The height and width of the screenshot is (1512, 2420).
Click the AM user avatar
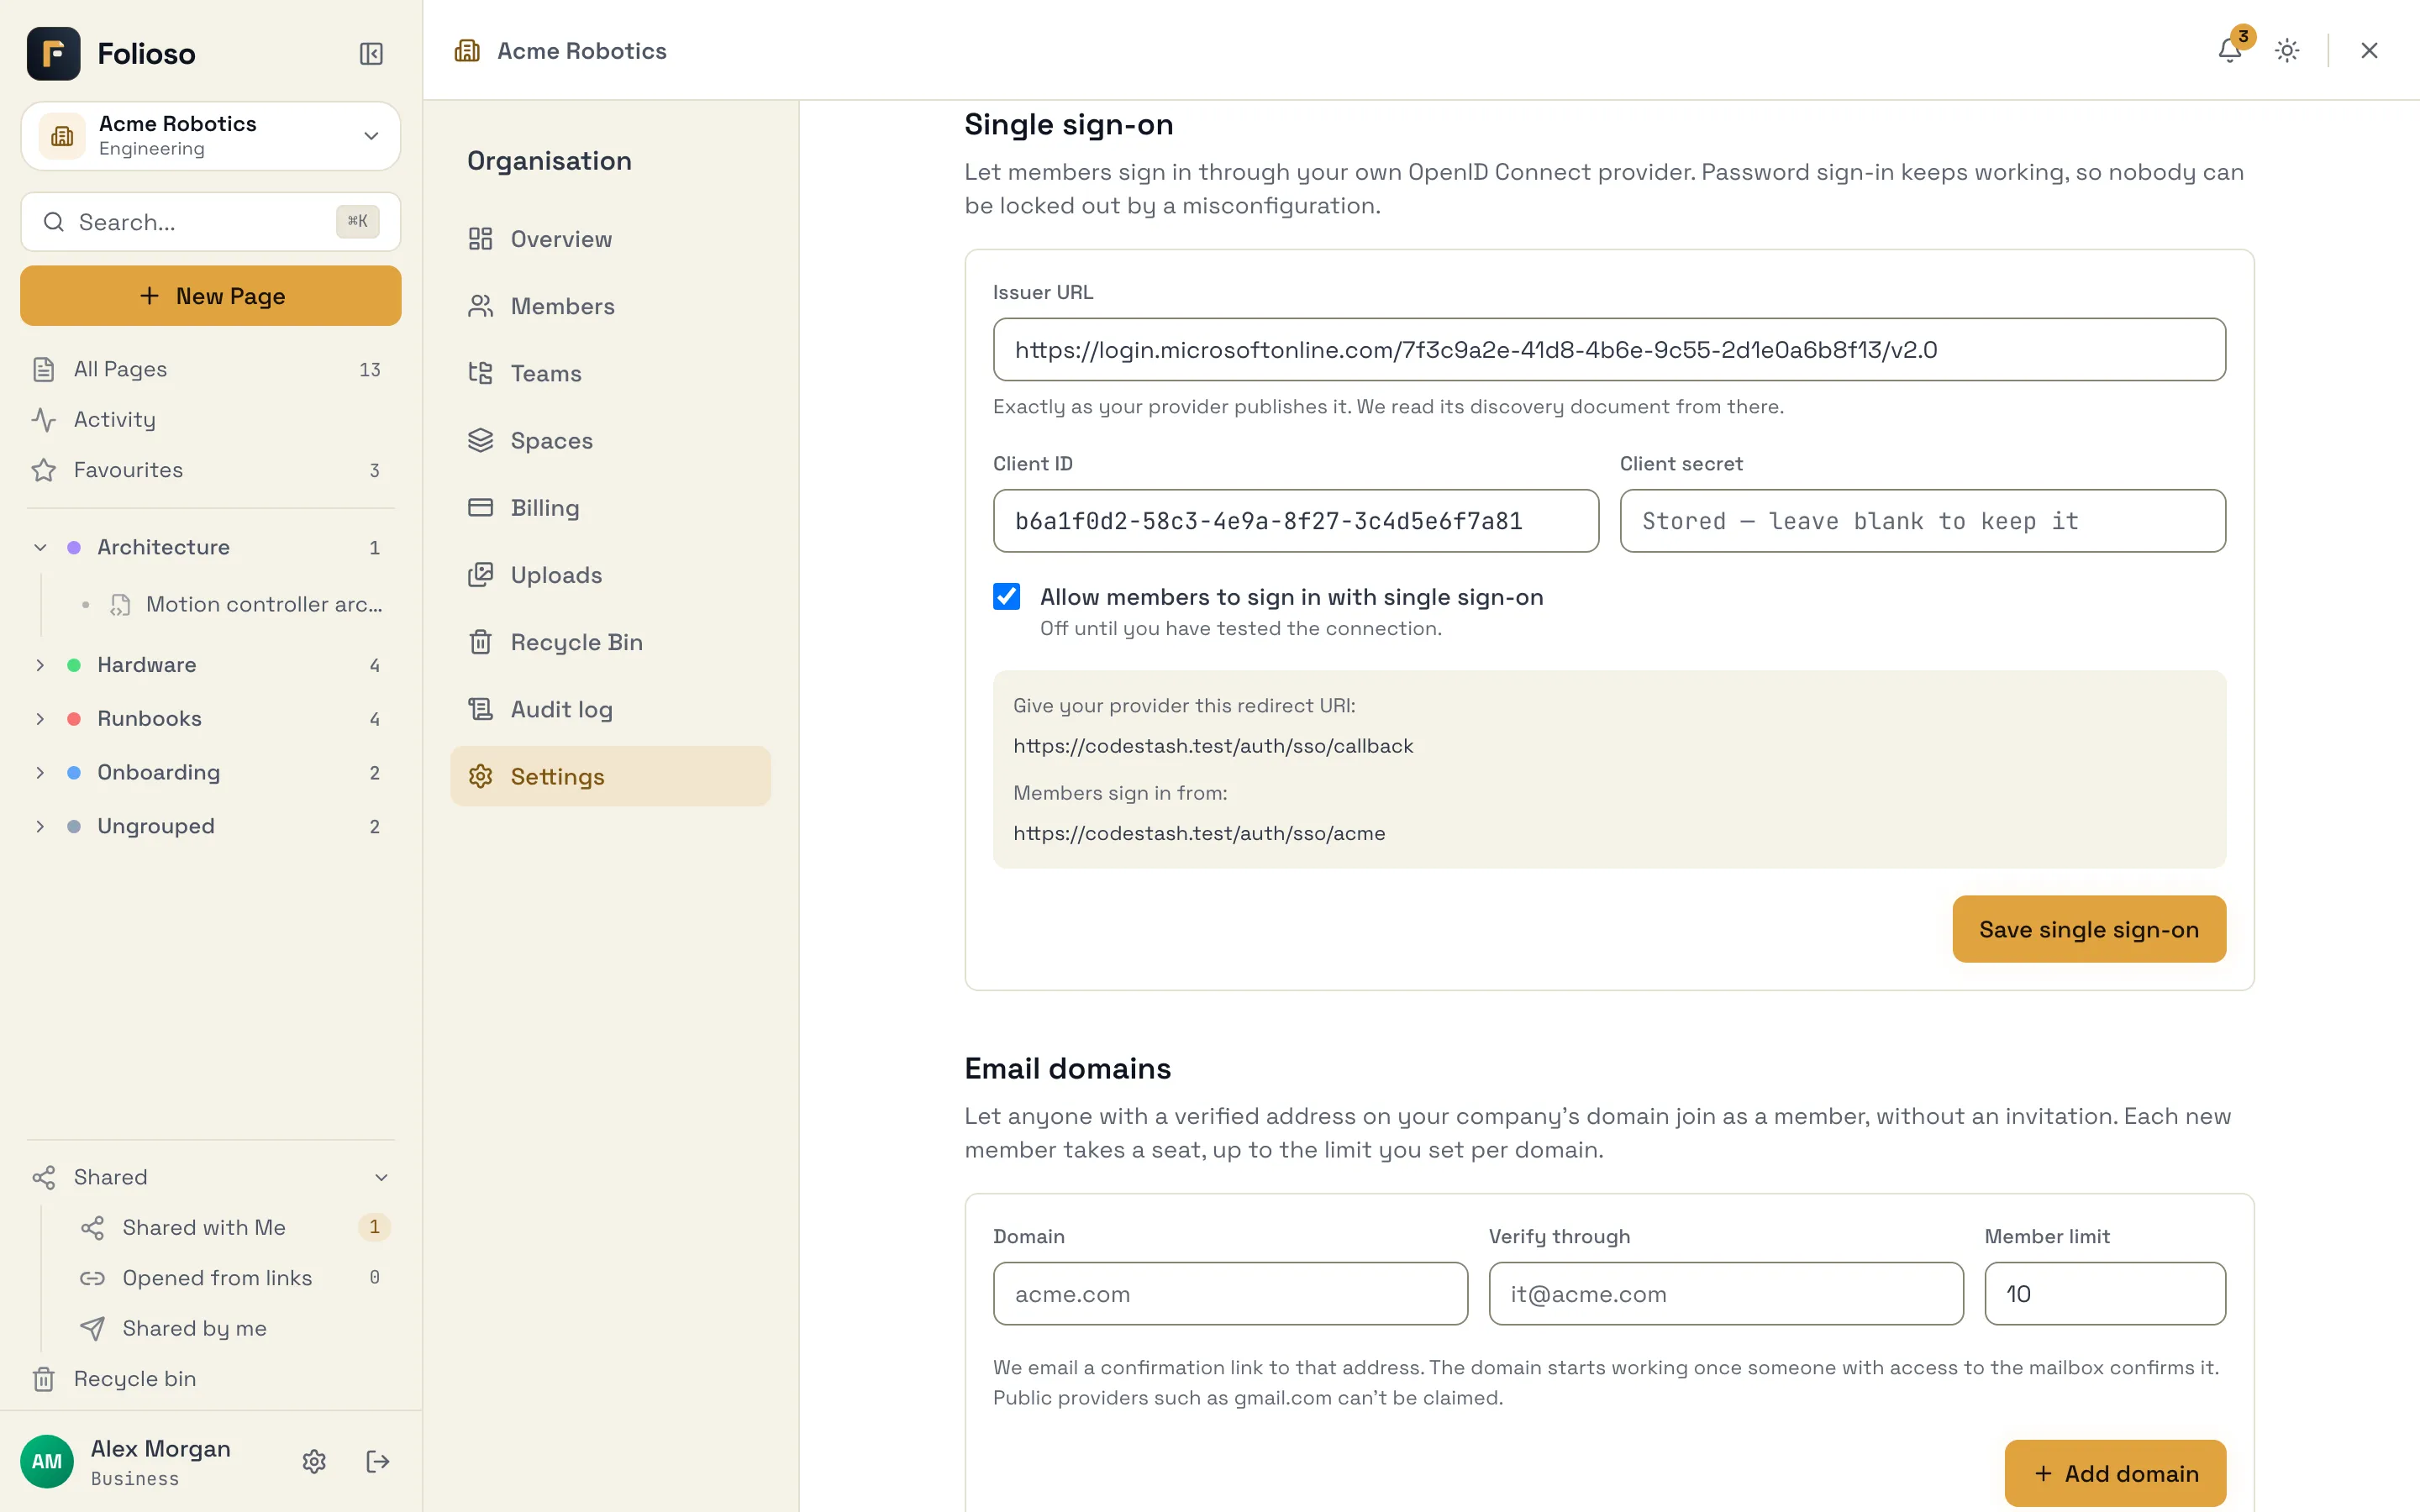(47, 1461)
